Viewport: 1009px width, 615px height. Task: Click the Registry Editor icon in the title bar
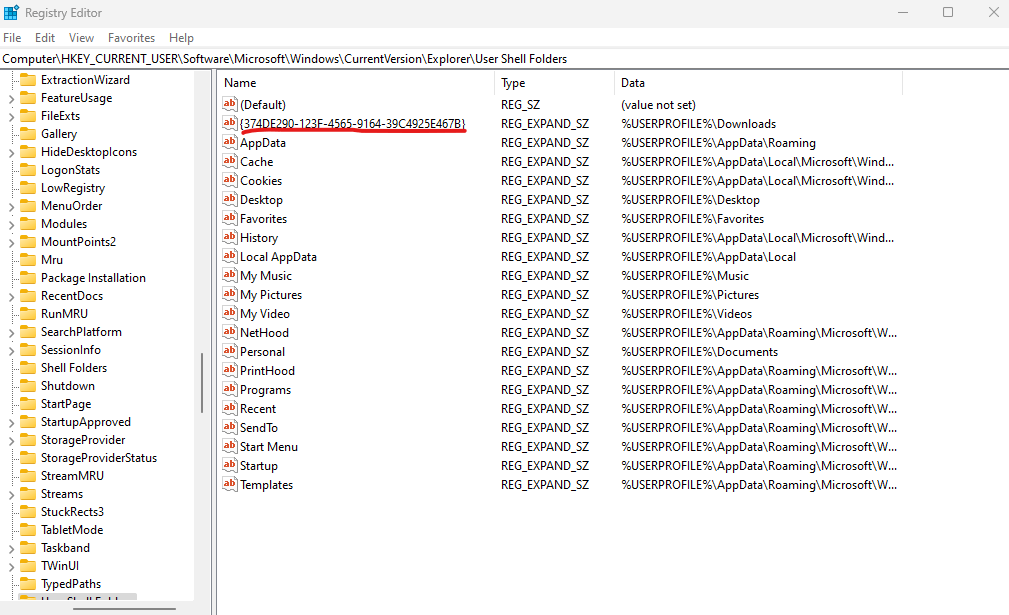tap(11, 12)
